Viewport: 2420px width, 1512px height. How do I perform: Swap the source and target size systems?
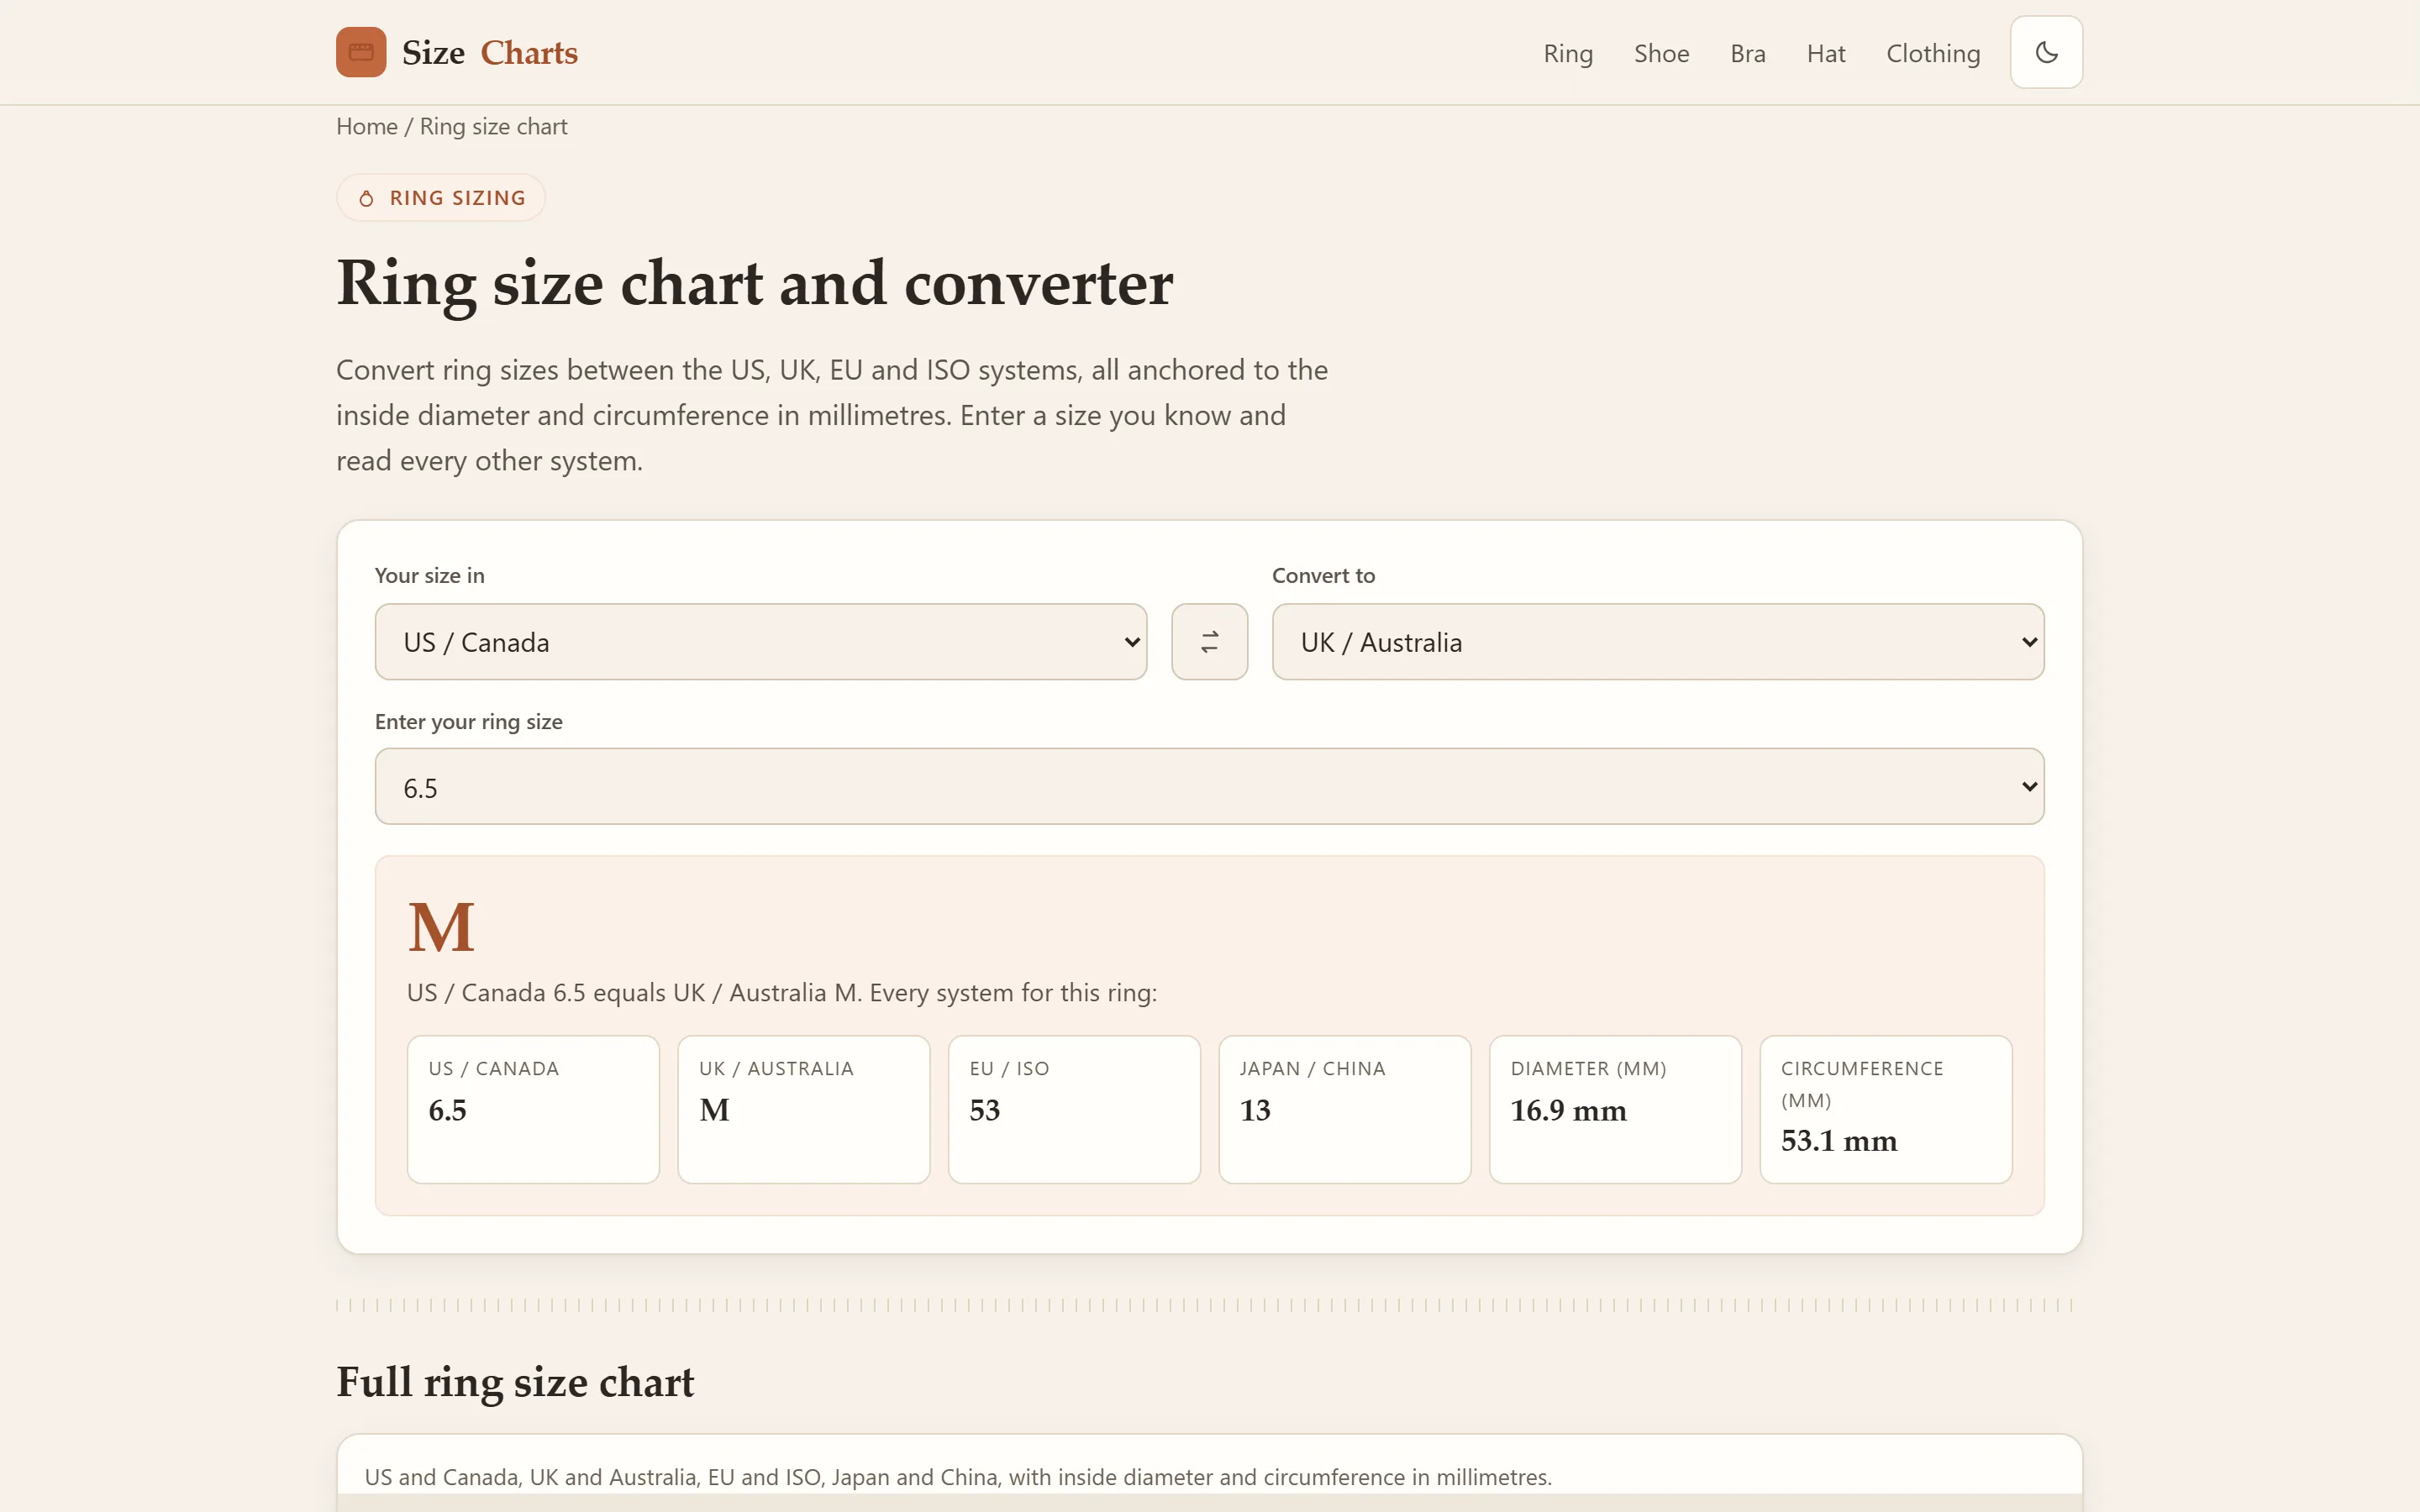1209,641
